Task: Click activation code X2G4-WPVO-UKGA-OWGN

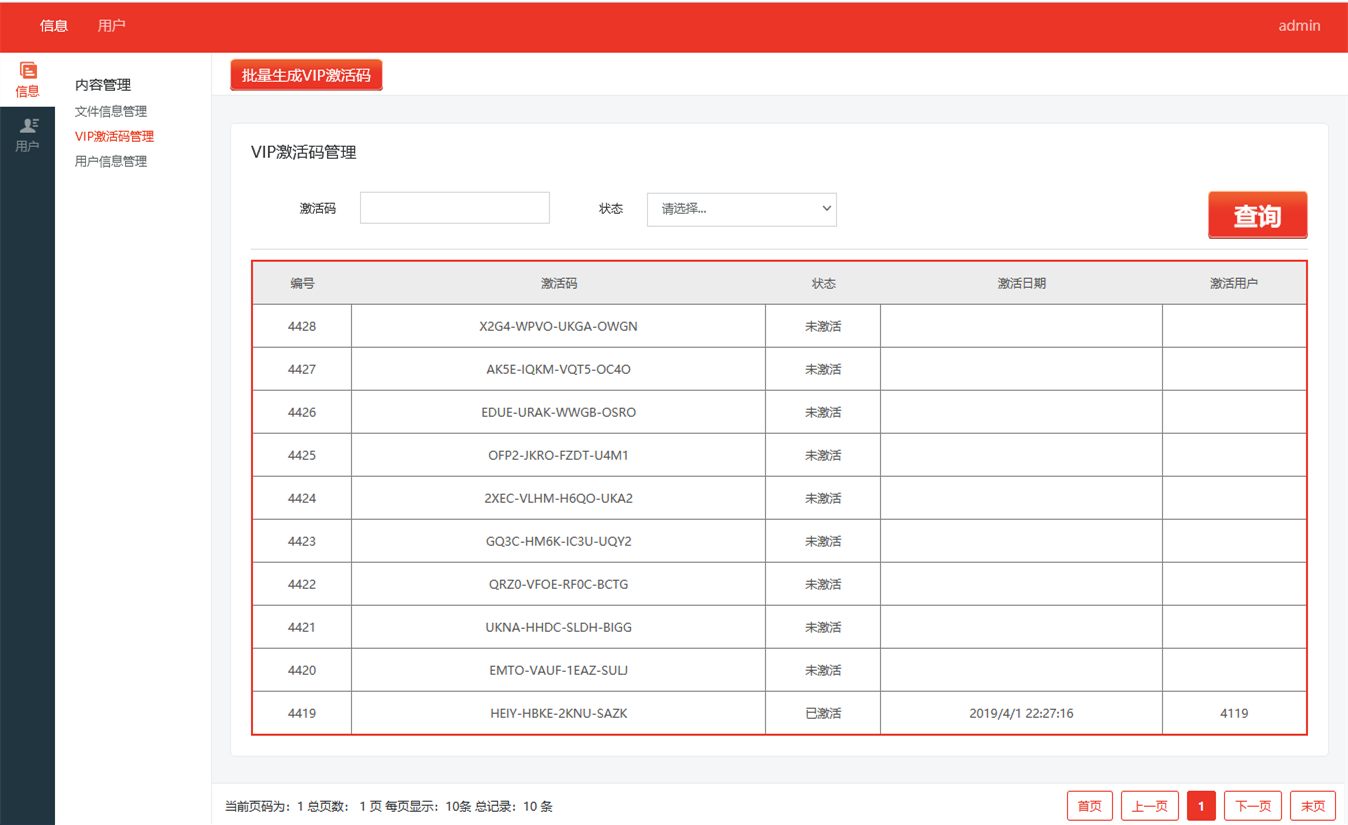Action: tap(558, 326)
